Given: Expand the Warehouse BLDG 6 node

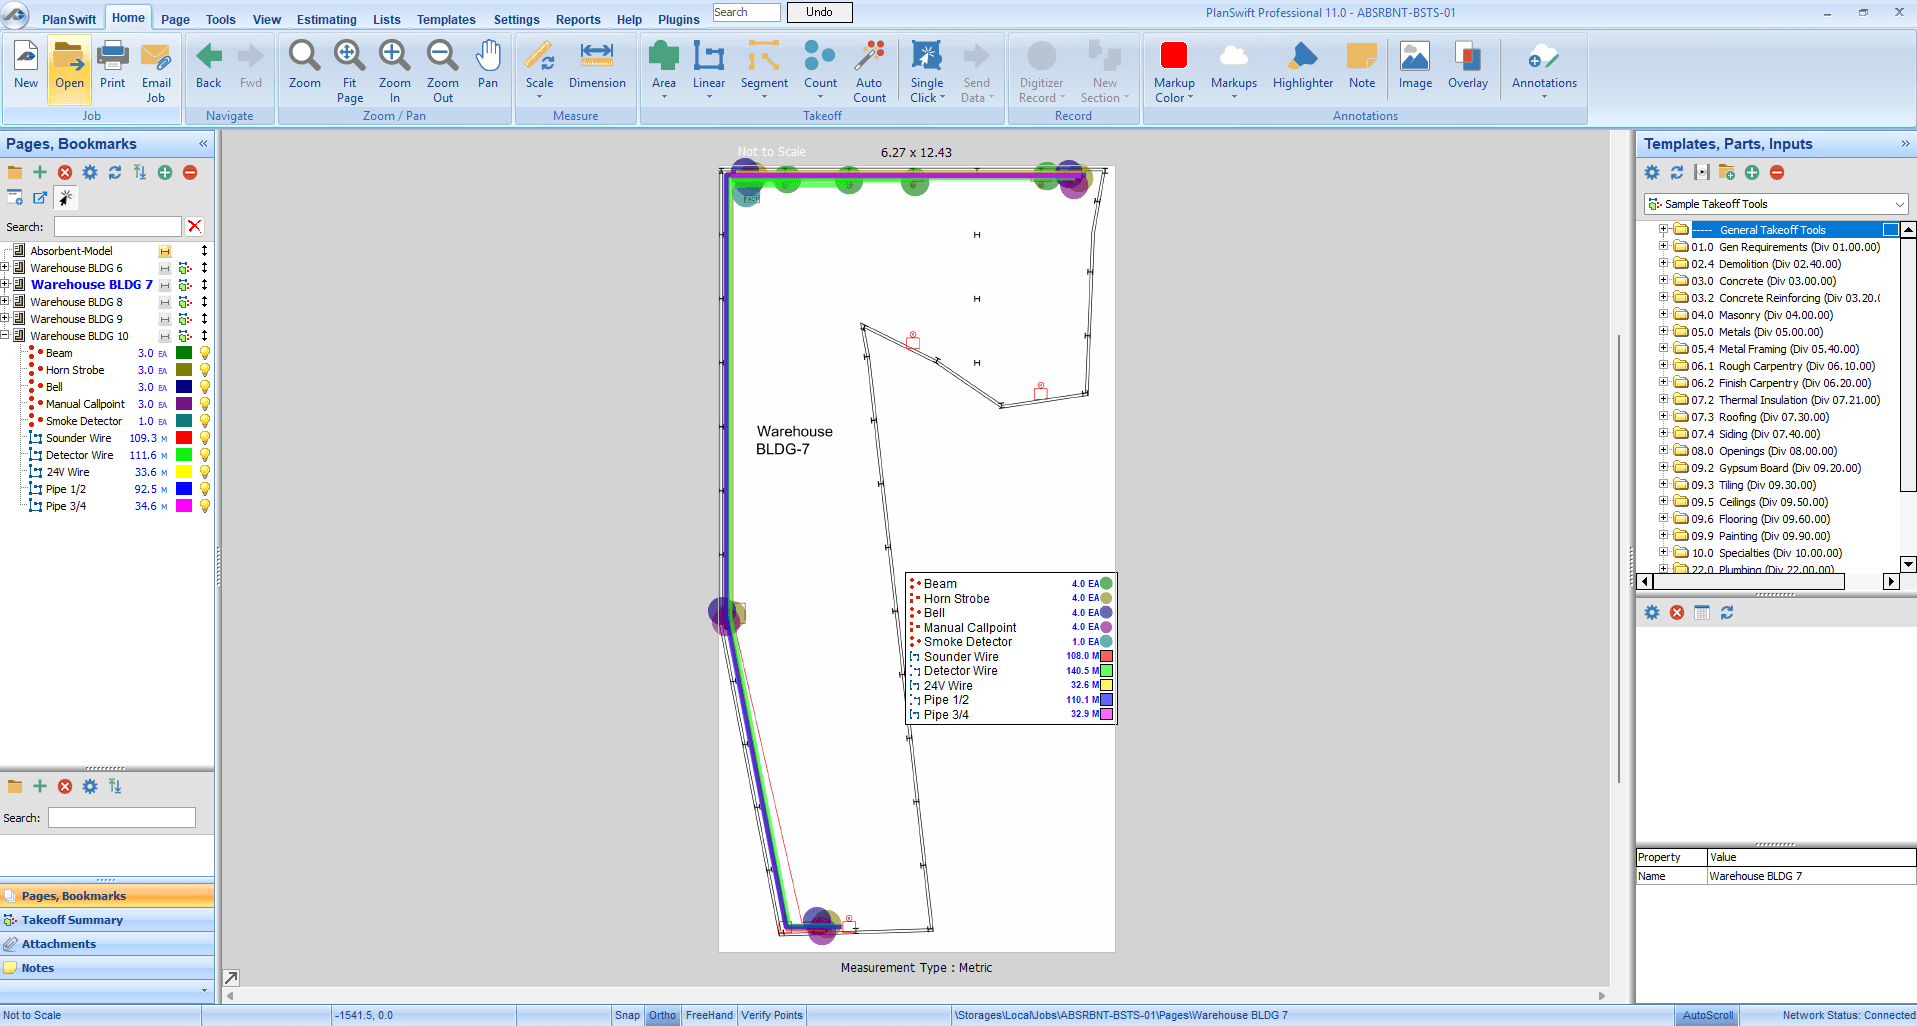Looking at the screenshot, I should [5, 267].
